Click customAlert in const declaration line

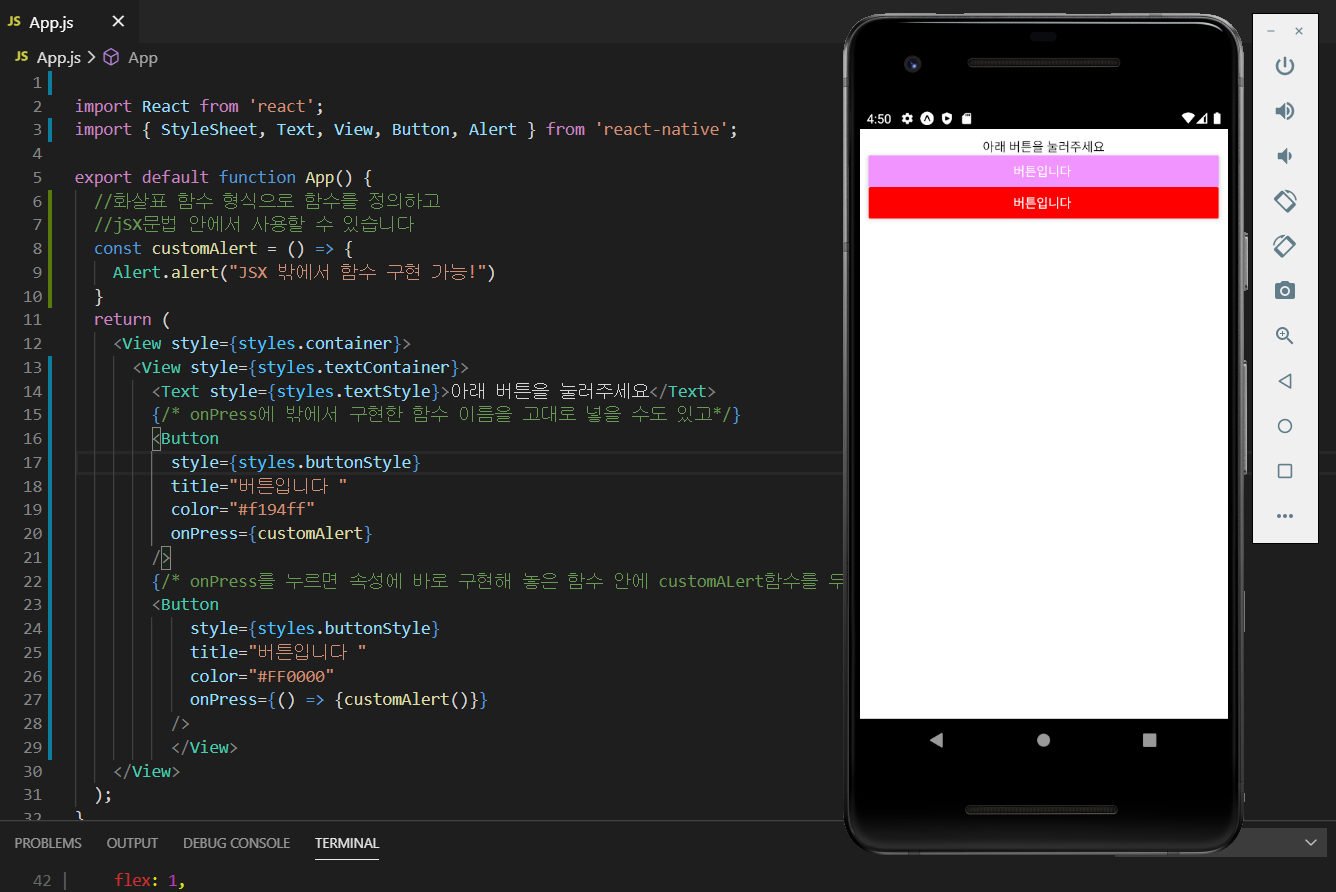pyautogui.click(x=204, y=248)
